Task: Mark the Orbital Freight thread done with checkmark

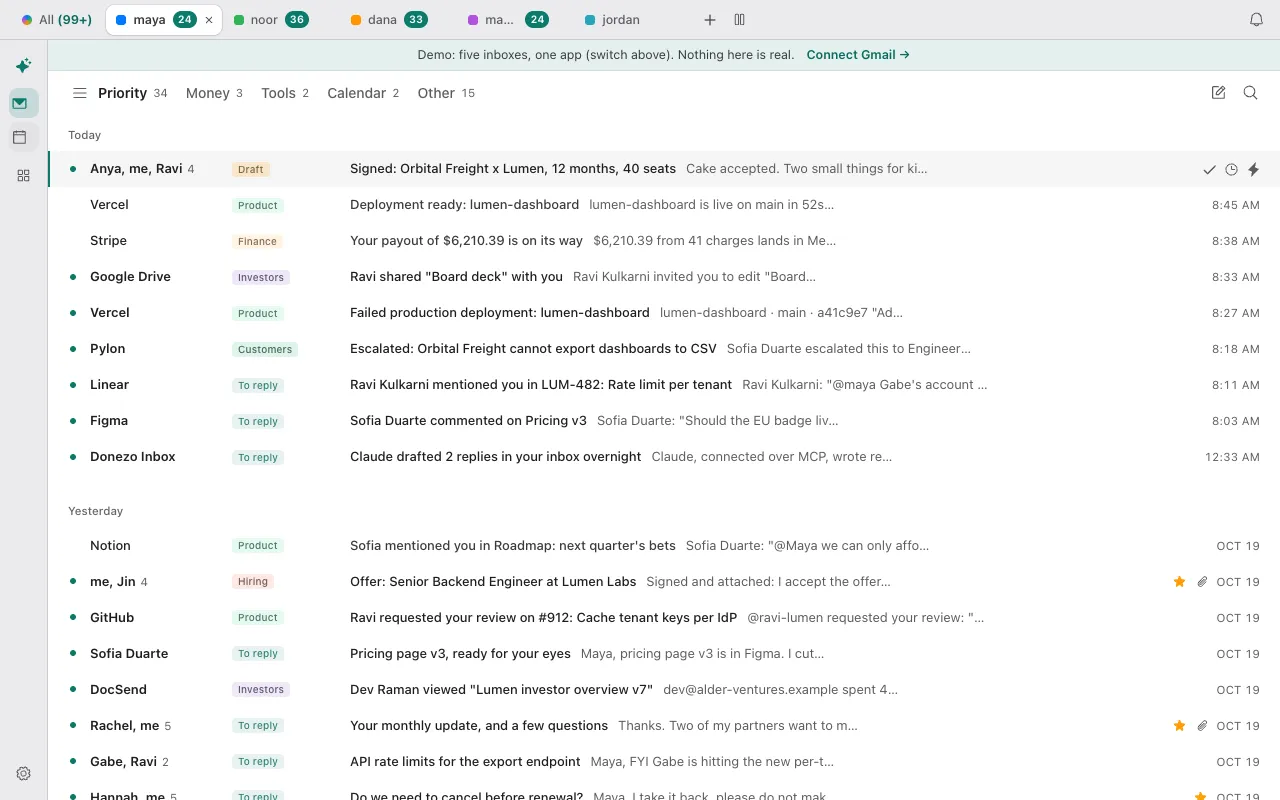Action: tap(1209, 169)
